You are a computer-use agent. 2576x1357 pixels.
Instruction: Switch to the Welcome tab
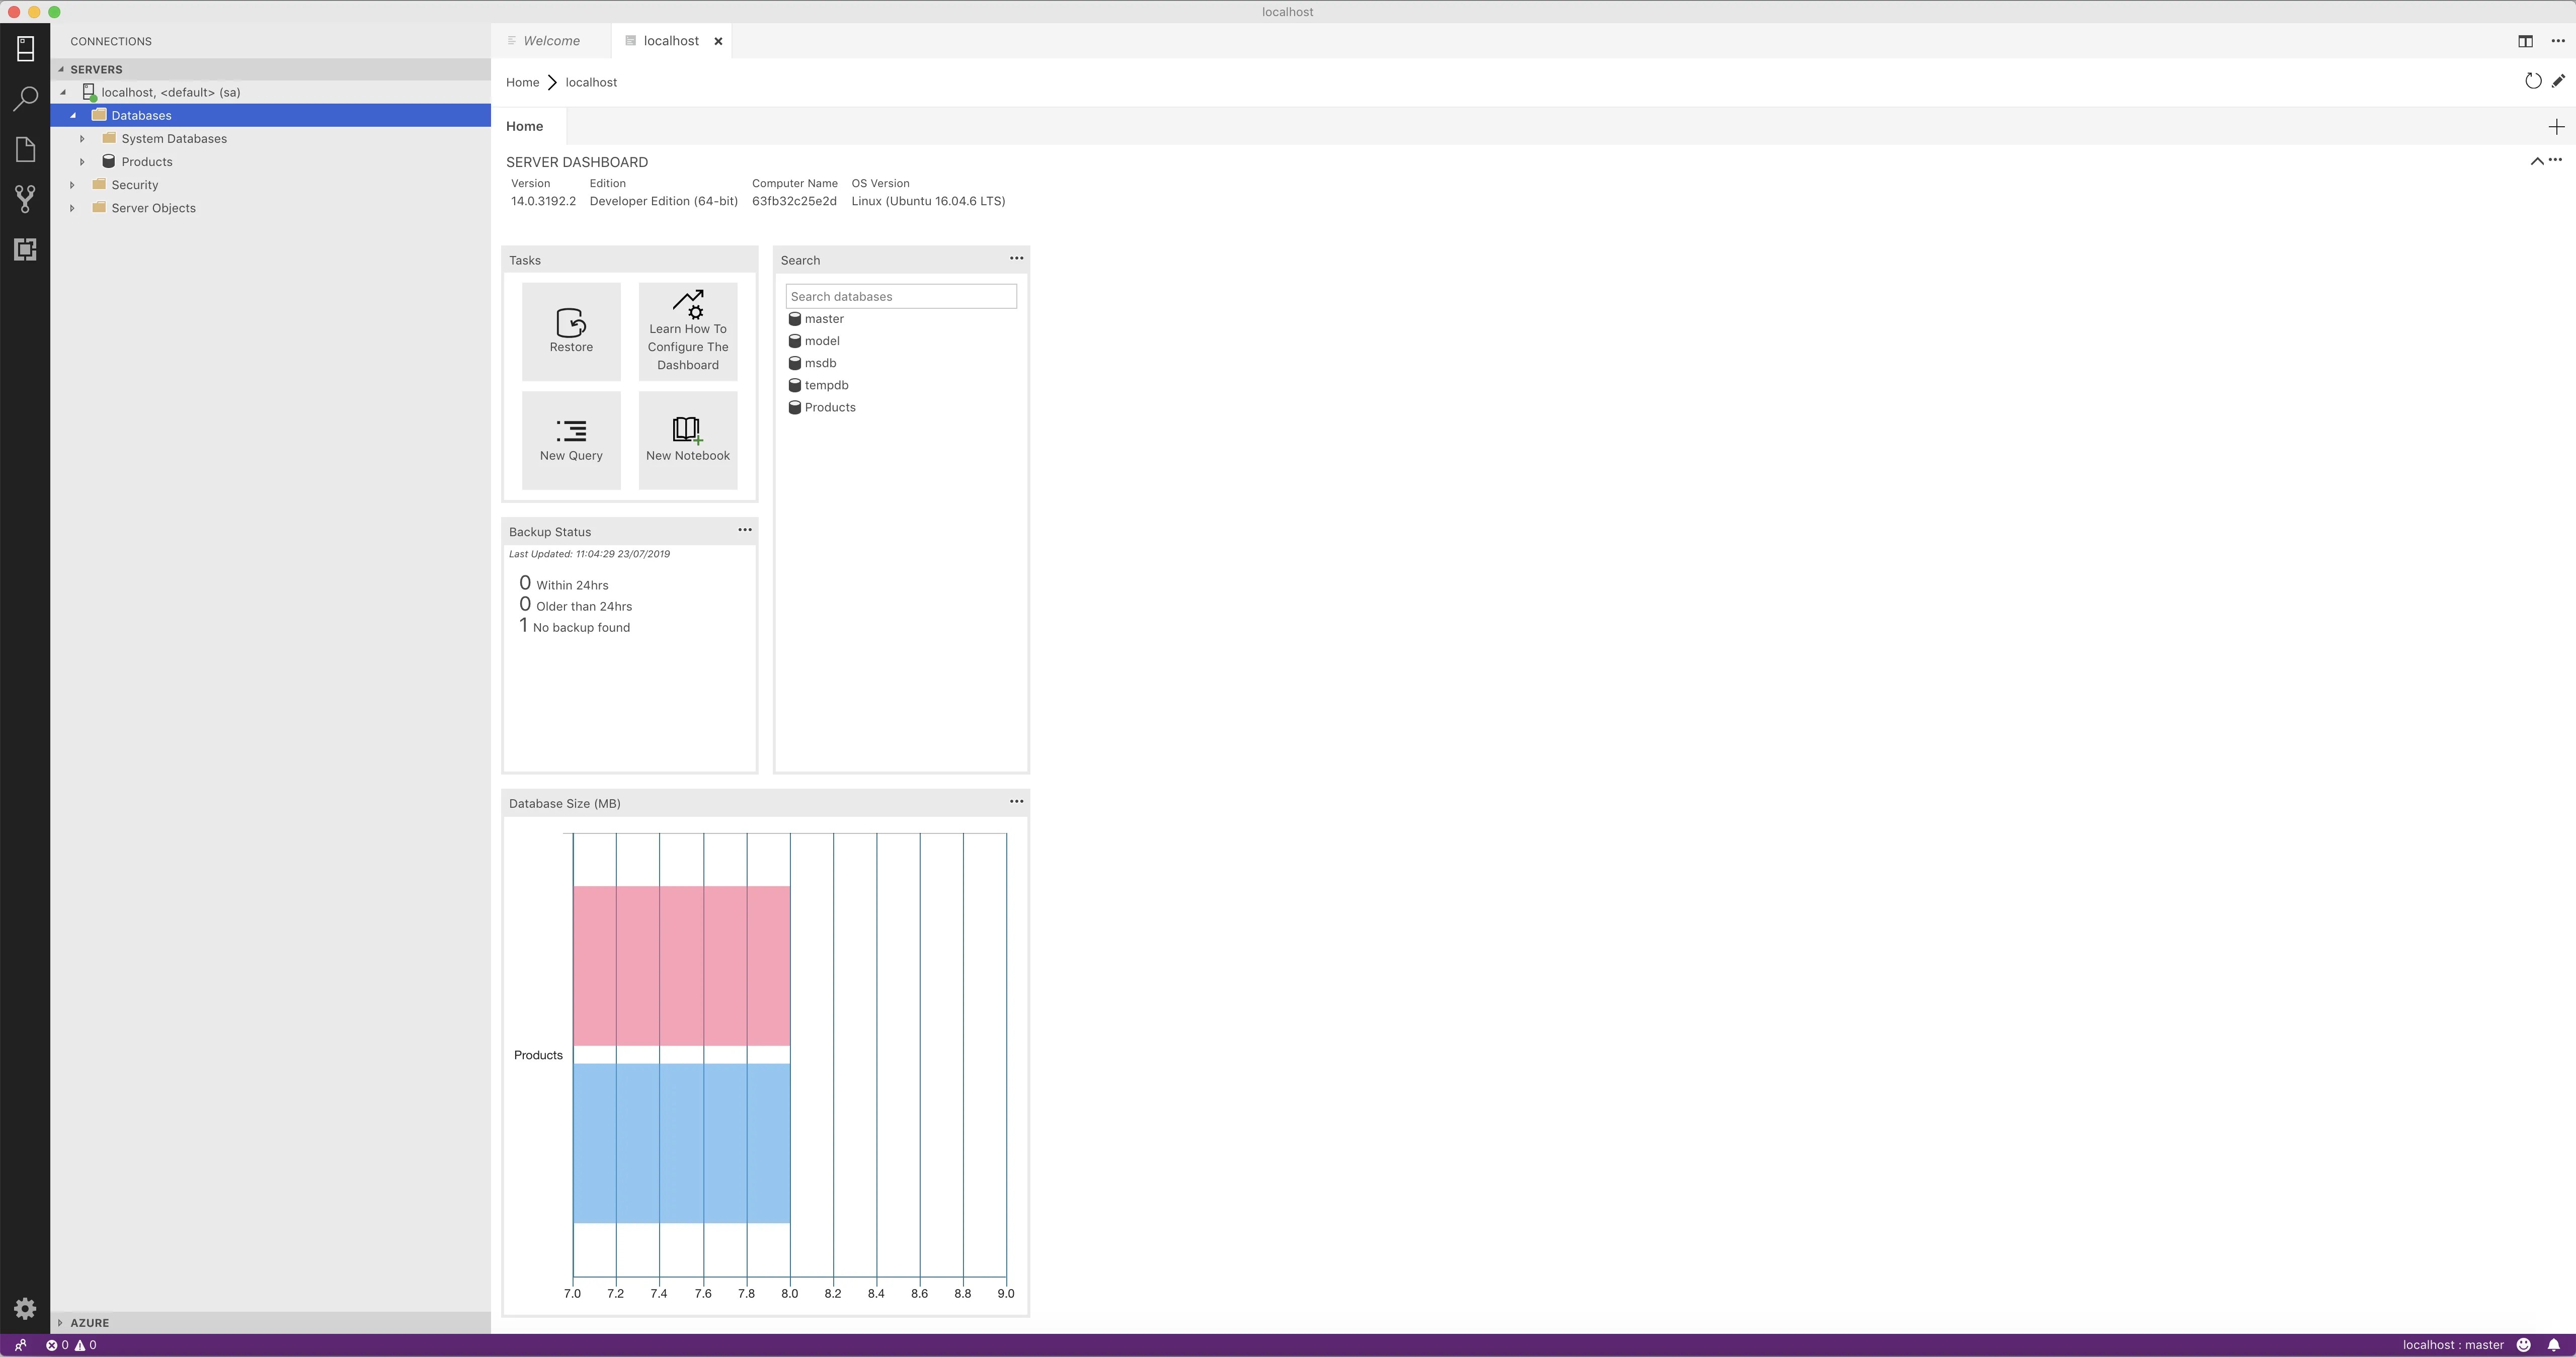[x=551, y=41]
